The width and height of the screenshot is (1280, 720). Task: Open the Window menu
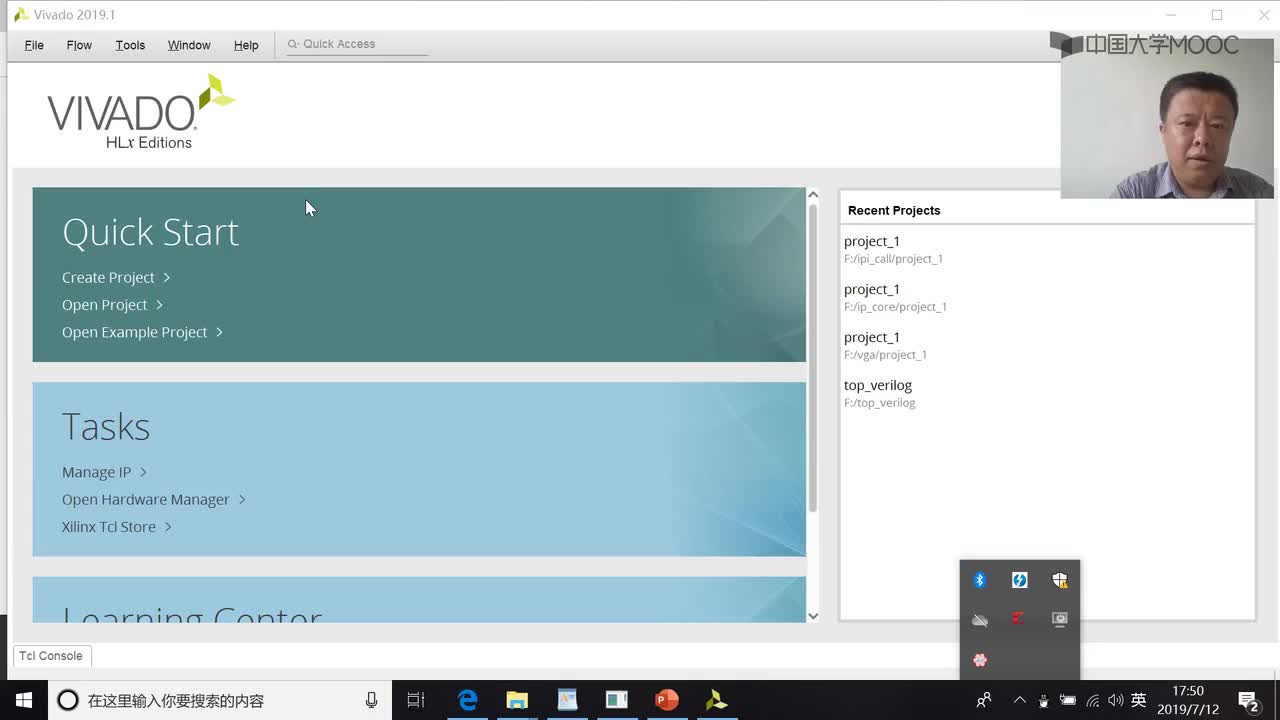(189, 45)
